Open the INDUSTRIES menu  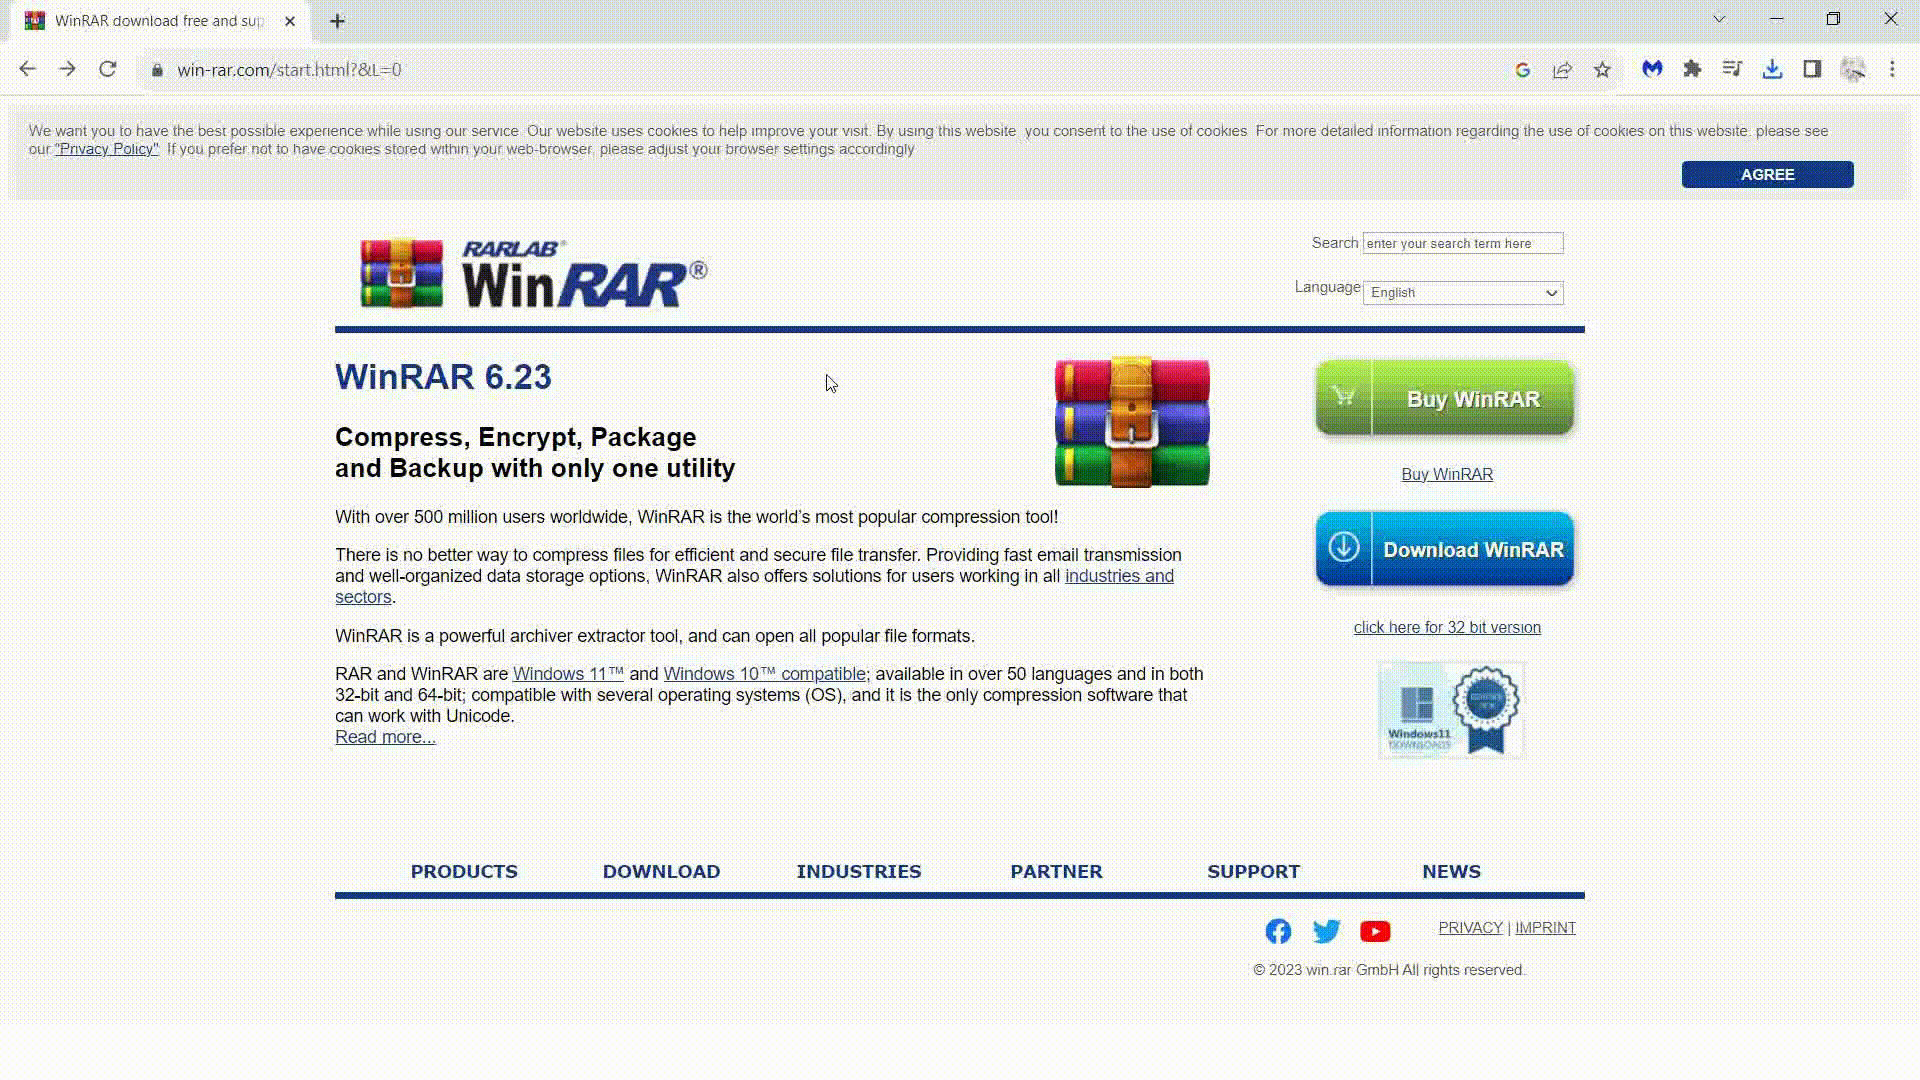point(859,871)
